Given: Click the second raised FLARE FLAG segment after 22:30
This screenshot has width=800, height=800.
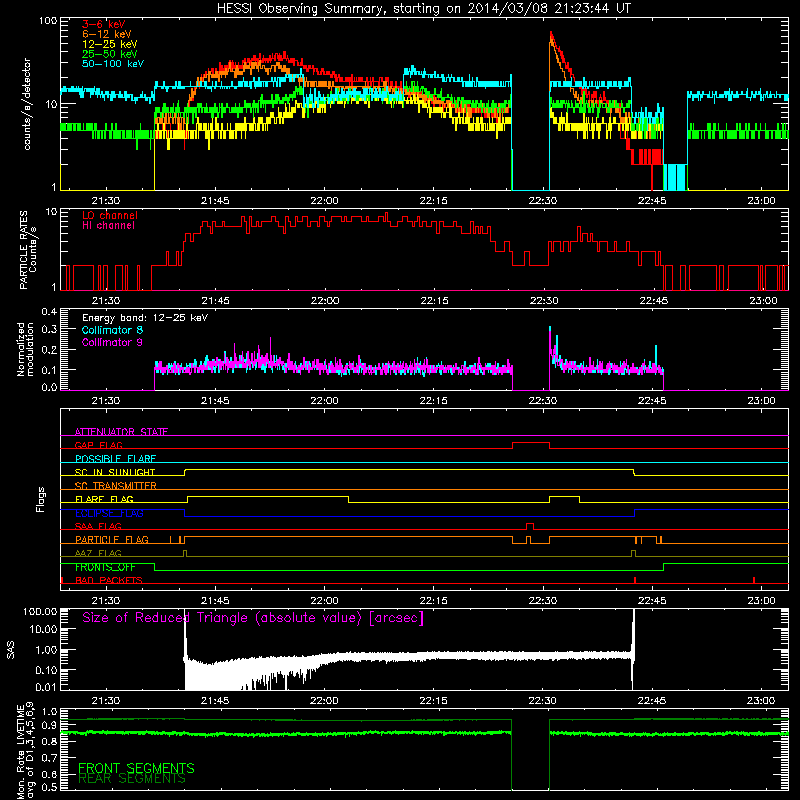Looking at the screenshot, I should (x=564, y=497).
